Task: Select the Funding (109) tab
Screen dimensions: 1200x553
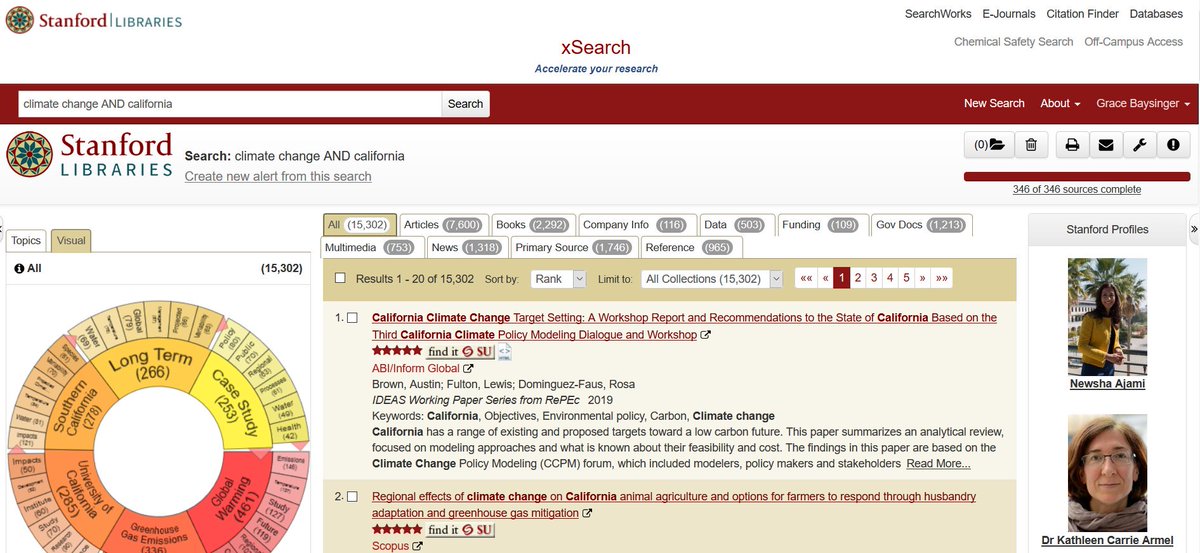Action: 820,225
